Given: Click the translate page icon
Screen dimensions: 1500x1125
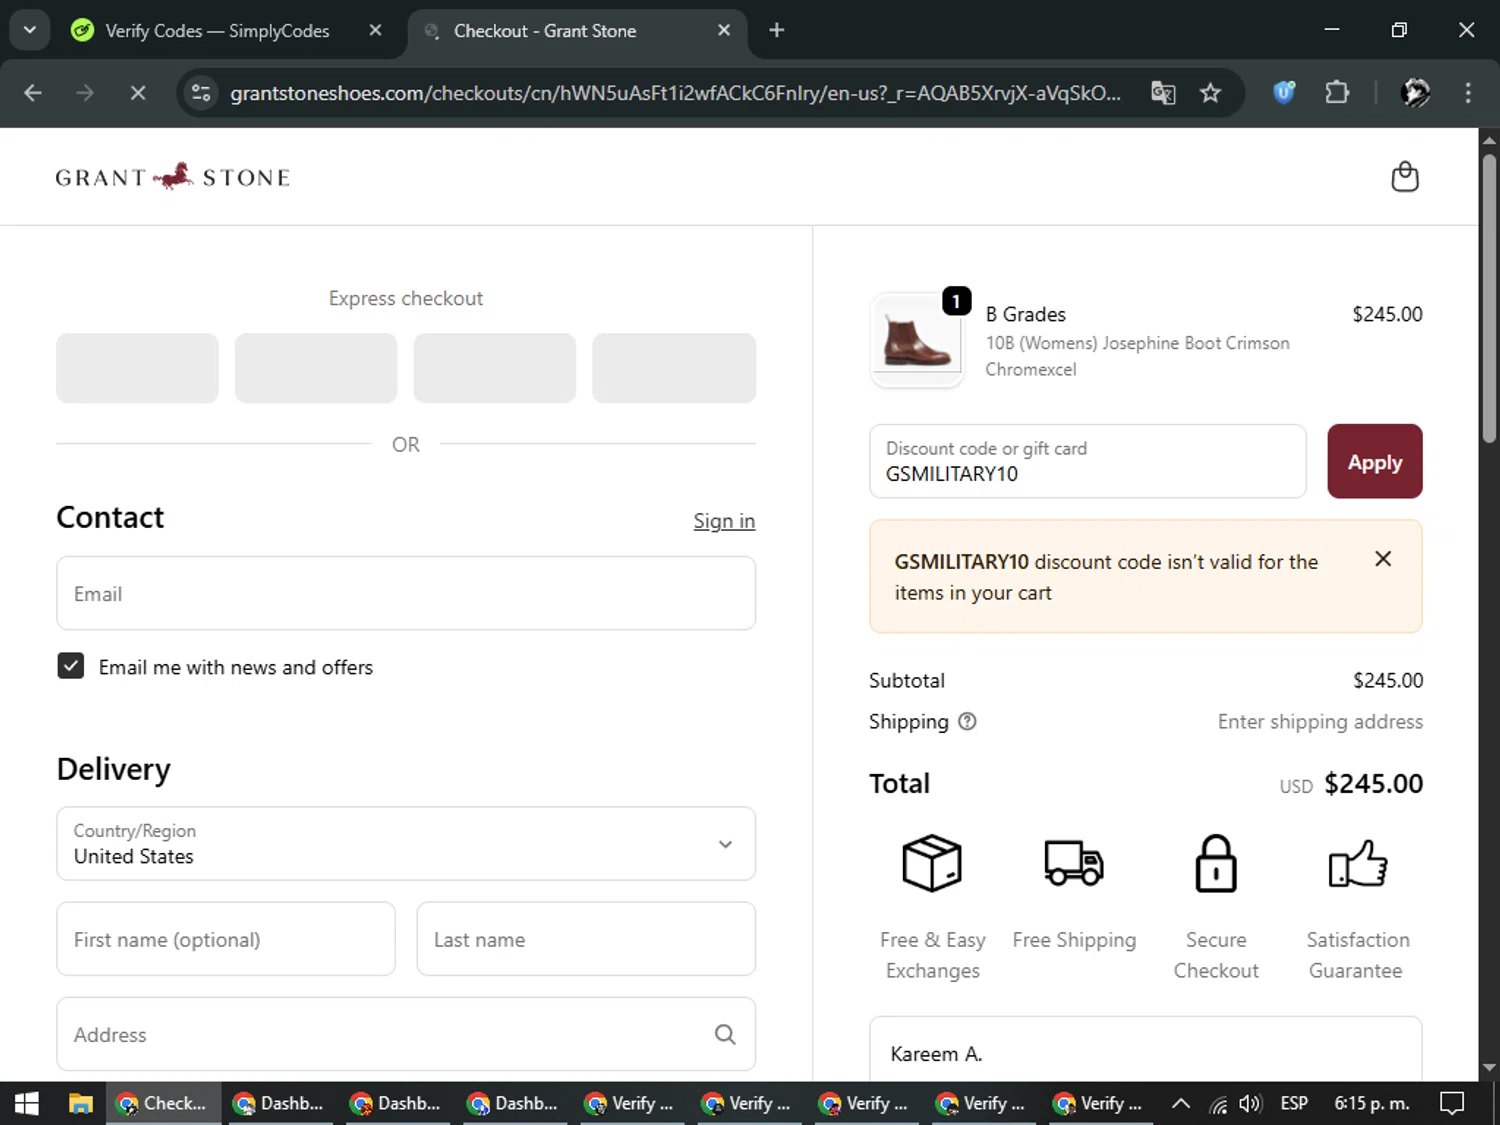Looking at the screenshot, I should coord(1163,93).
